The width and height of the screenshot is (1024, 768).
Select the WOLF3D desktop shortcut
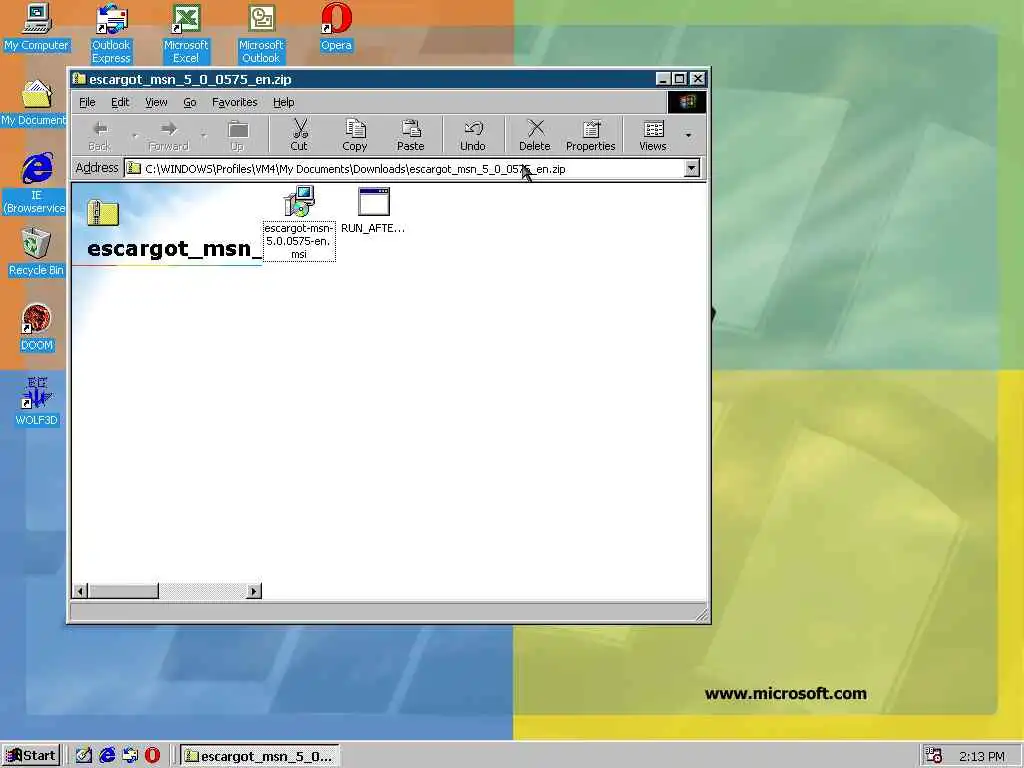(x=37, y=402)
